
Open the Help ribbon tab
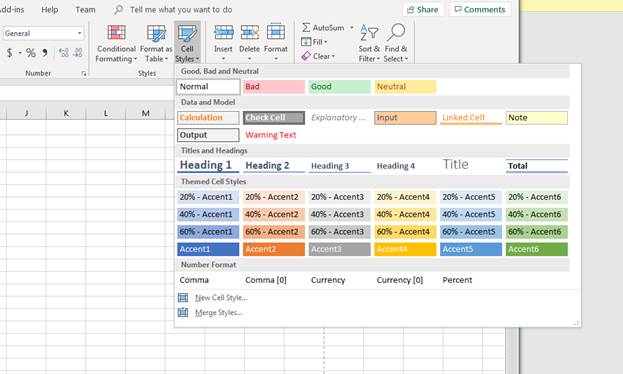[50, 10]
